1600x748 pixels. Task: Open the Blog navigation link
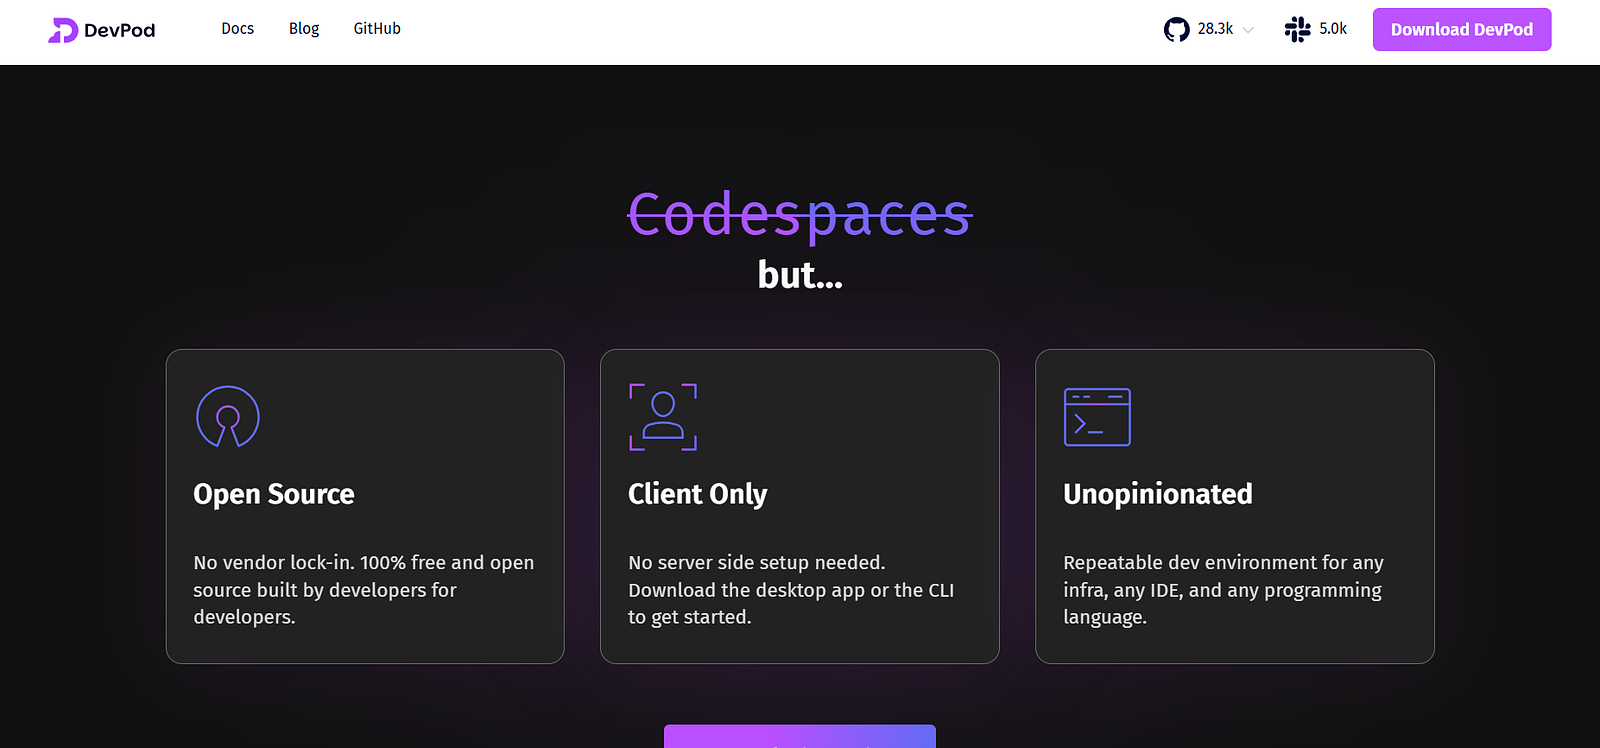tap(304, 29)
